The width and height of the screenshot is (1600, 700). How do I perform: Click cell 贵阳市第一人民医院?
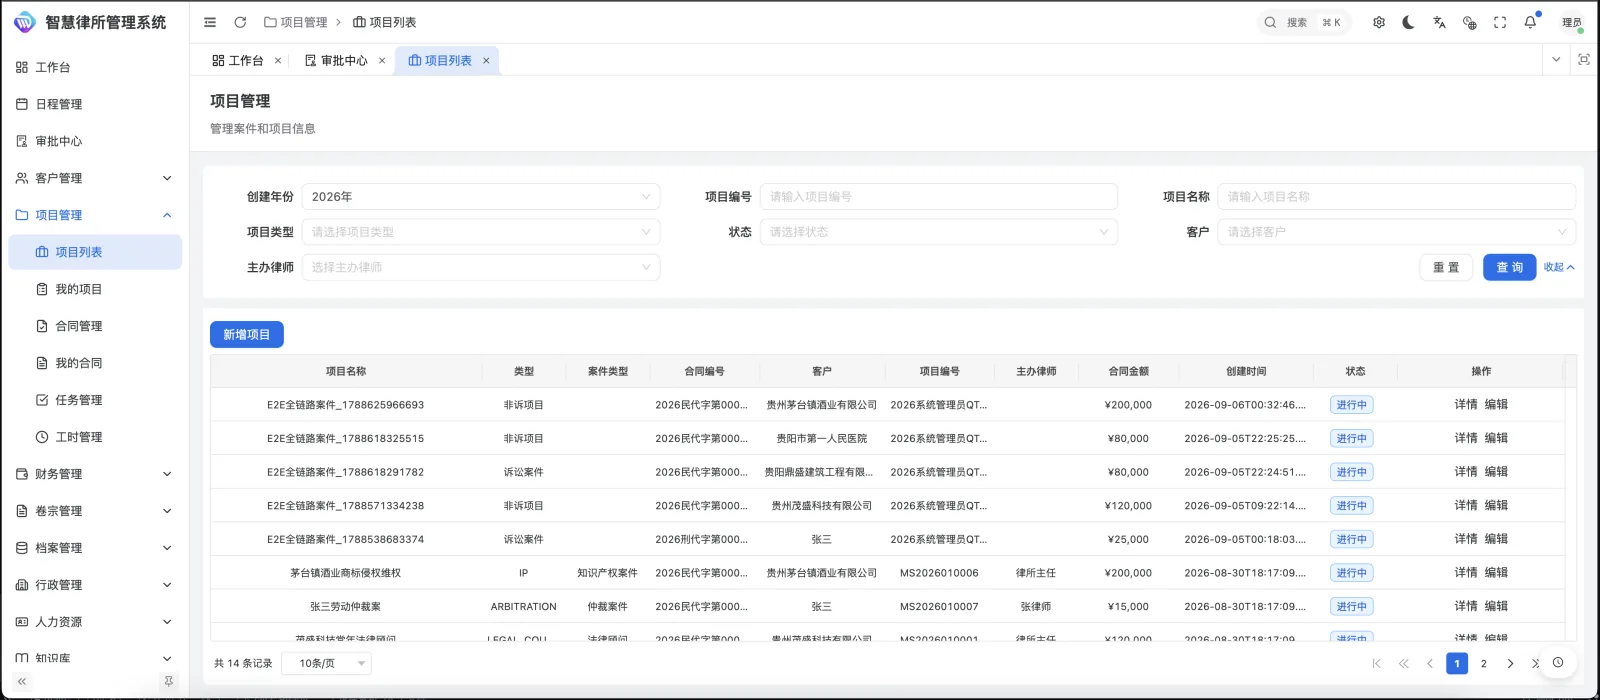tap(822, 439)
